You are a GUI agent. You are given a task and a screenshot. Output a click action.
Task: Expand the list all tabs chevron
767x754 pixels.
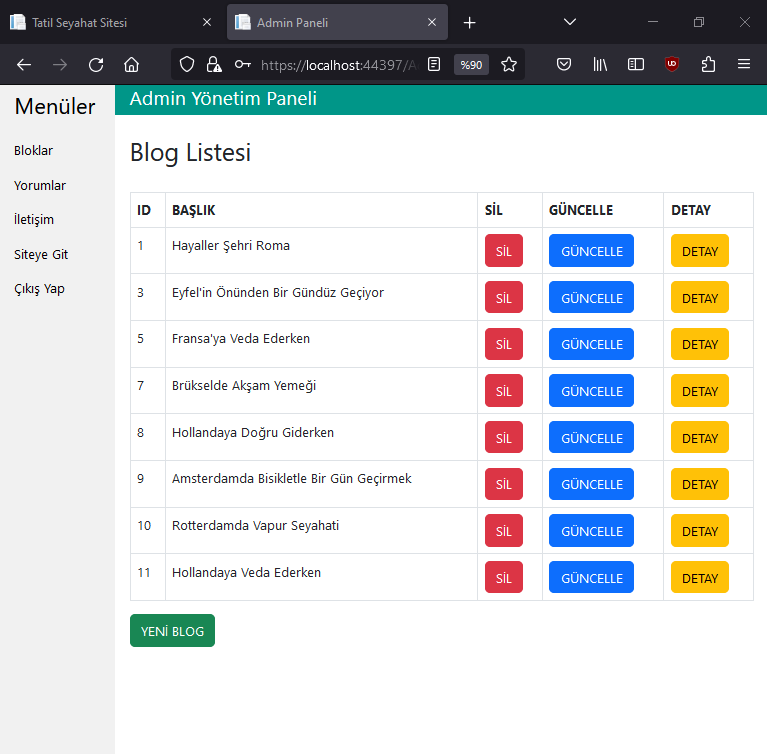(570, 22)
